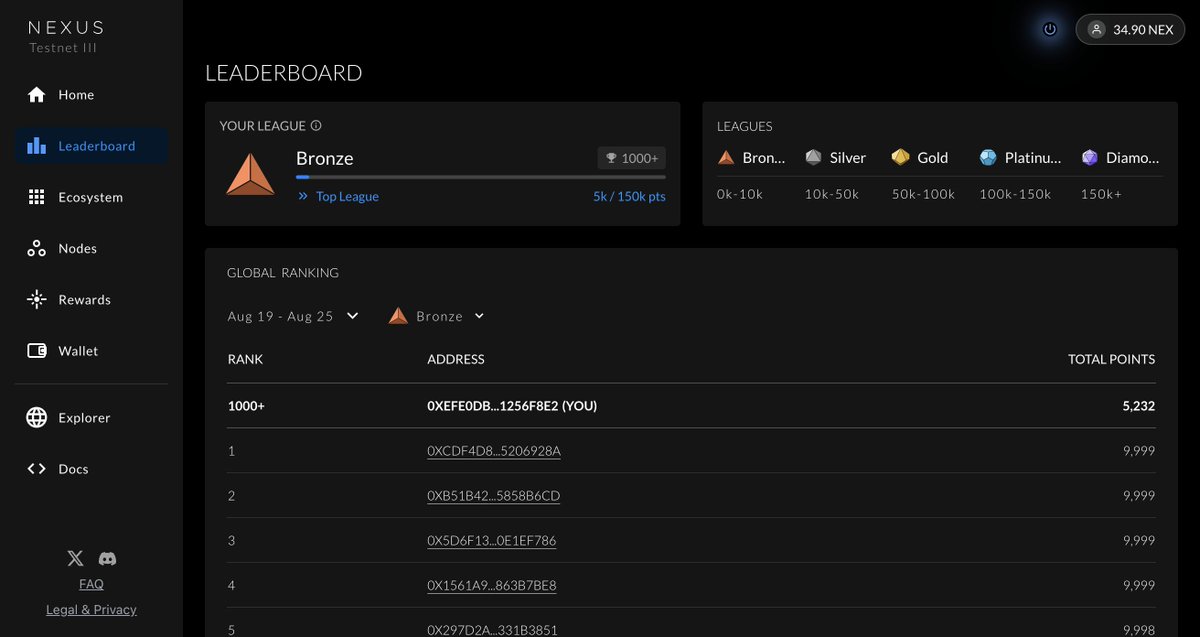The image size is (1200, 637).
Task: Click the user profile icon beside NEX balance
Action: coord(1096,30)
